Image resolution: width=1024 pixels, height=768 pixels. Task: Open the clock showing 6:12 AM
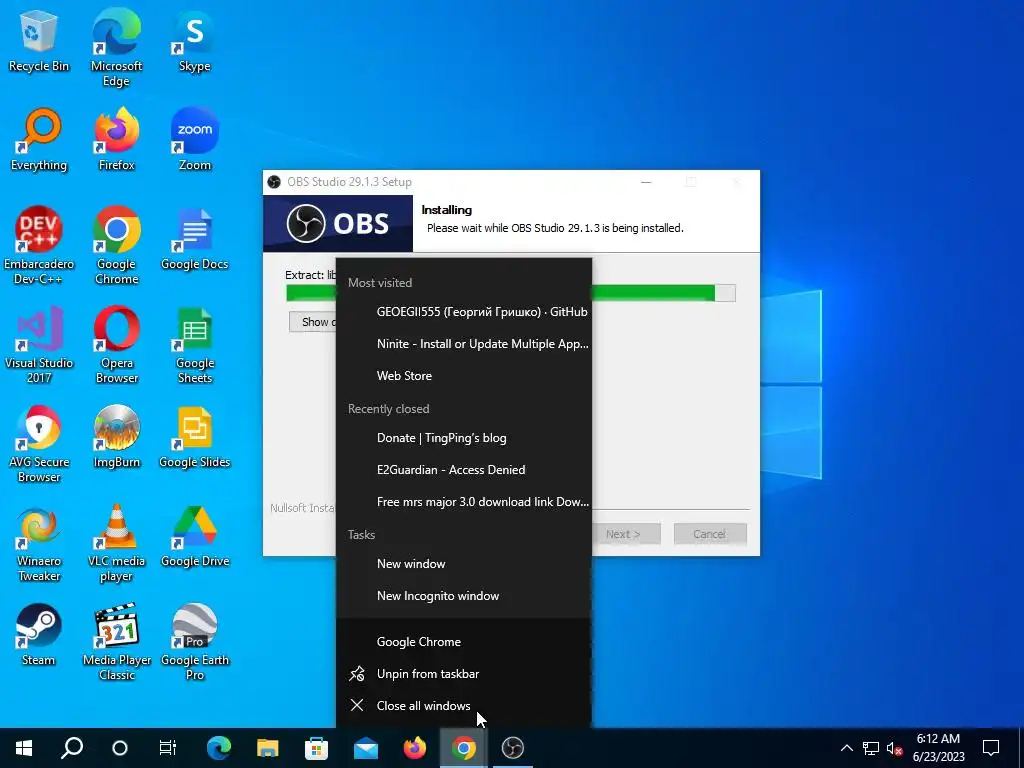[938, 748]
